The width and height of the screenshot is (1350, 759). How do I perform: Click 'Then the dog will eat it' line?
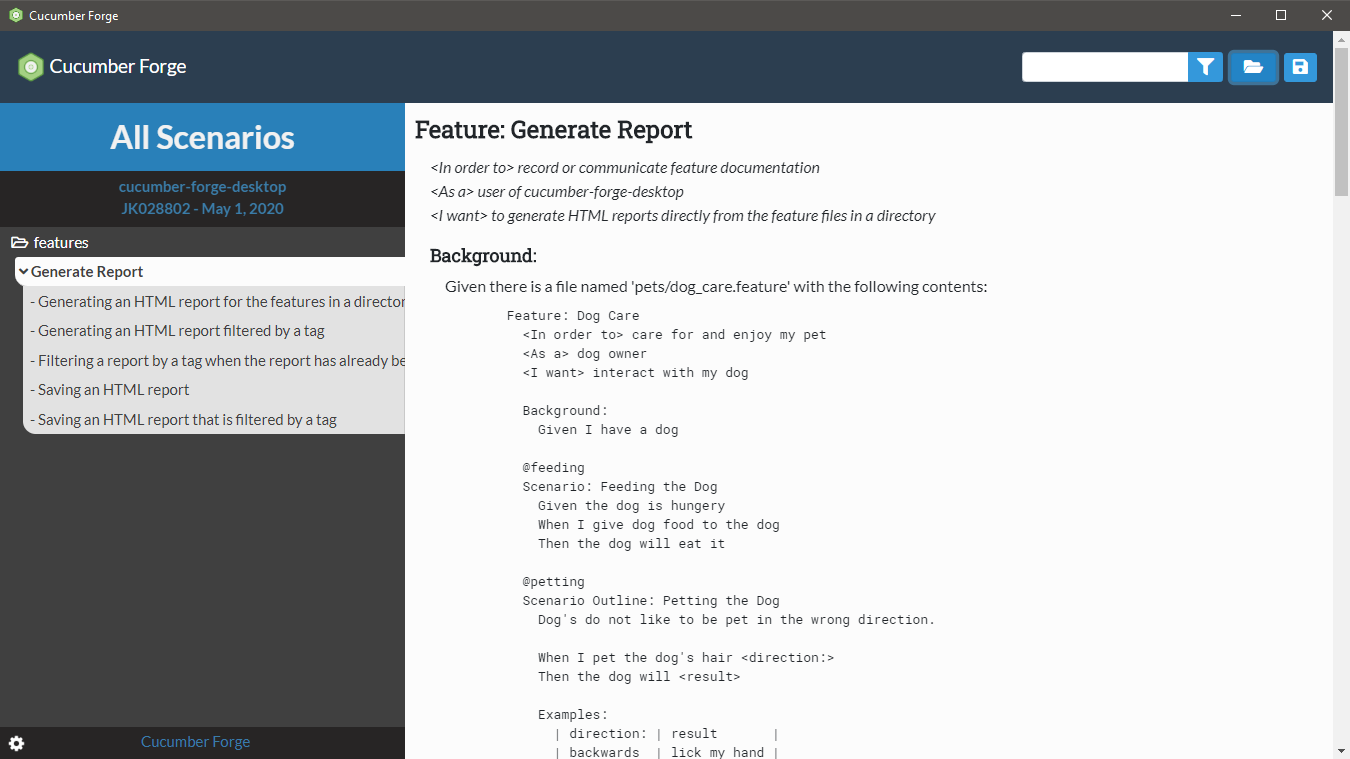click(x=632, y=544)
